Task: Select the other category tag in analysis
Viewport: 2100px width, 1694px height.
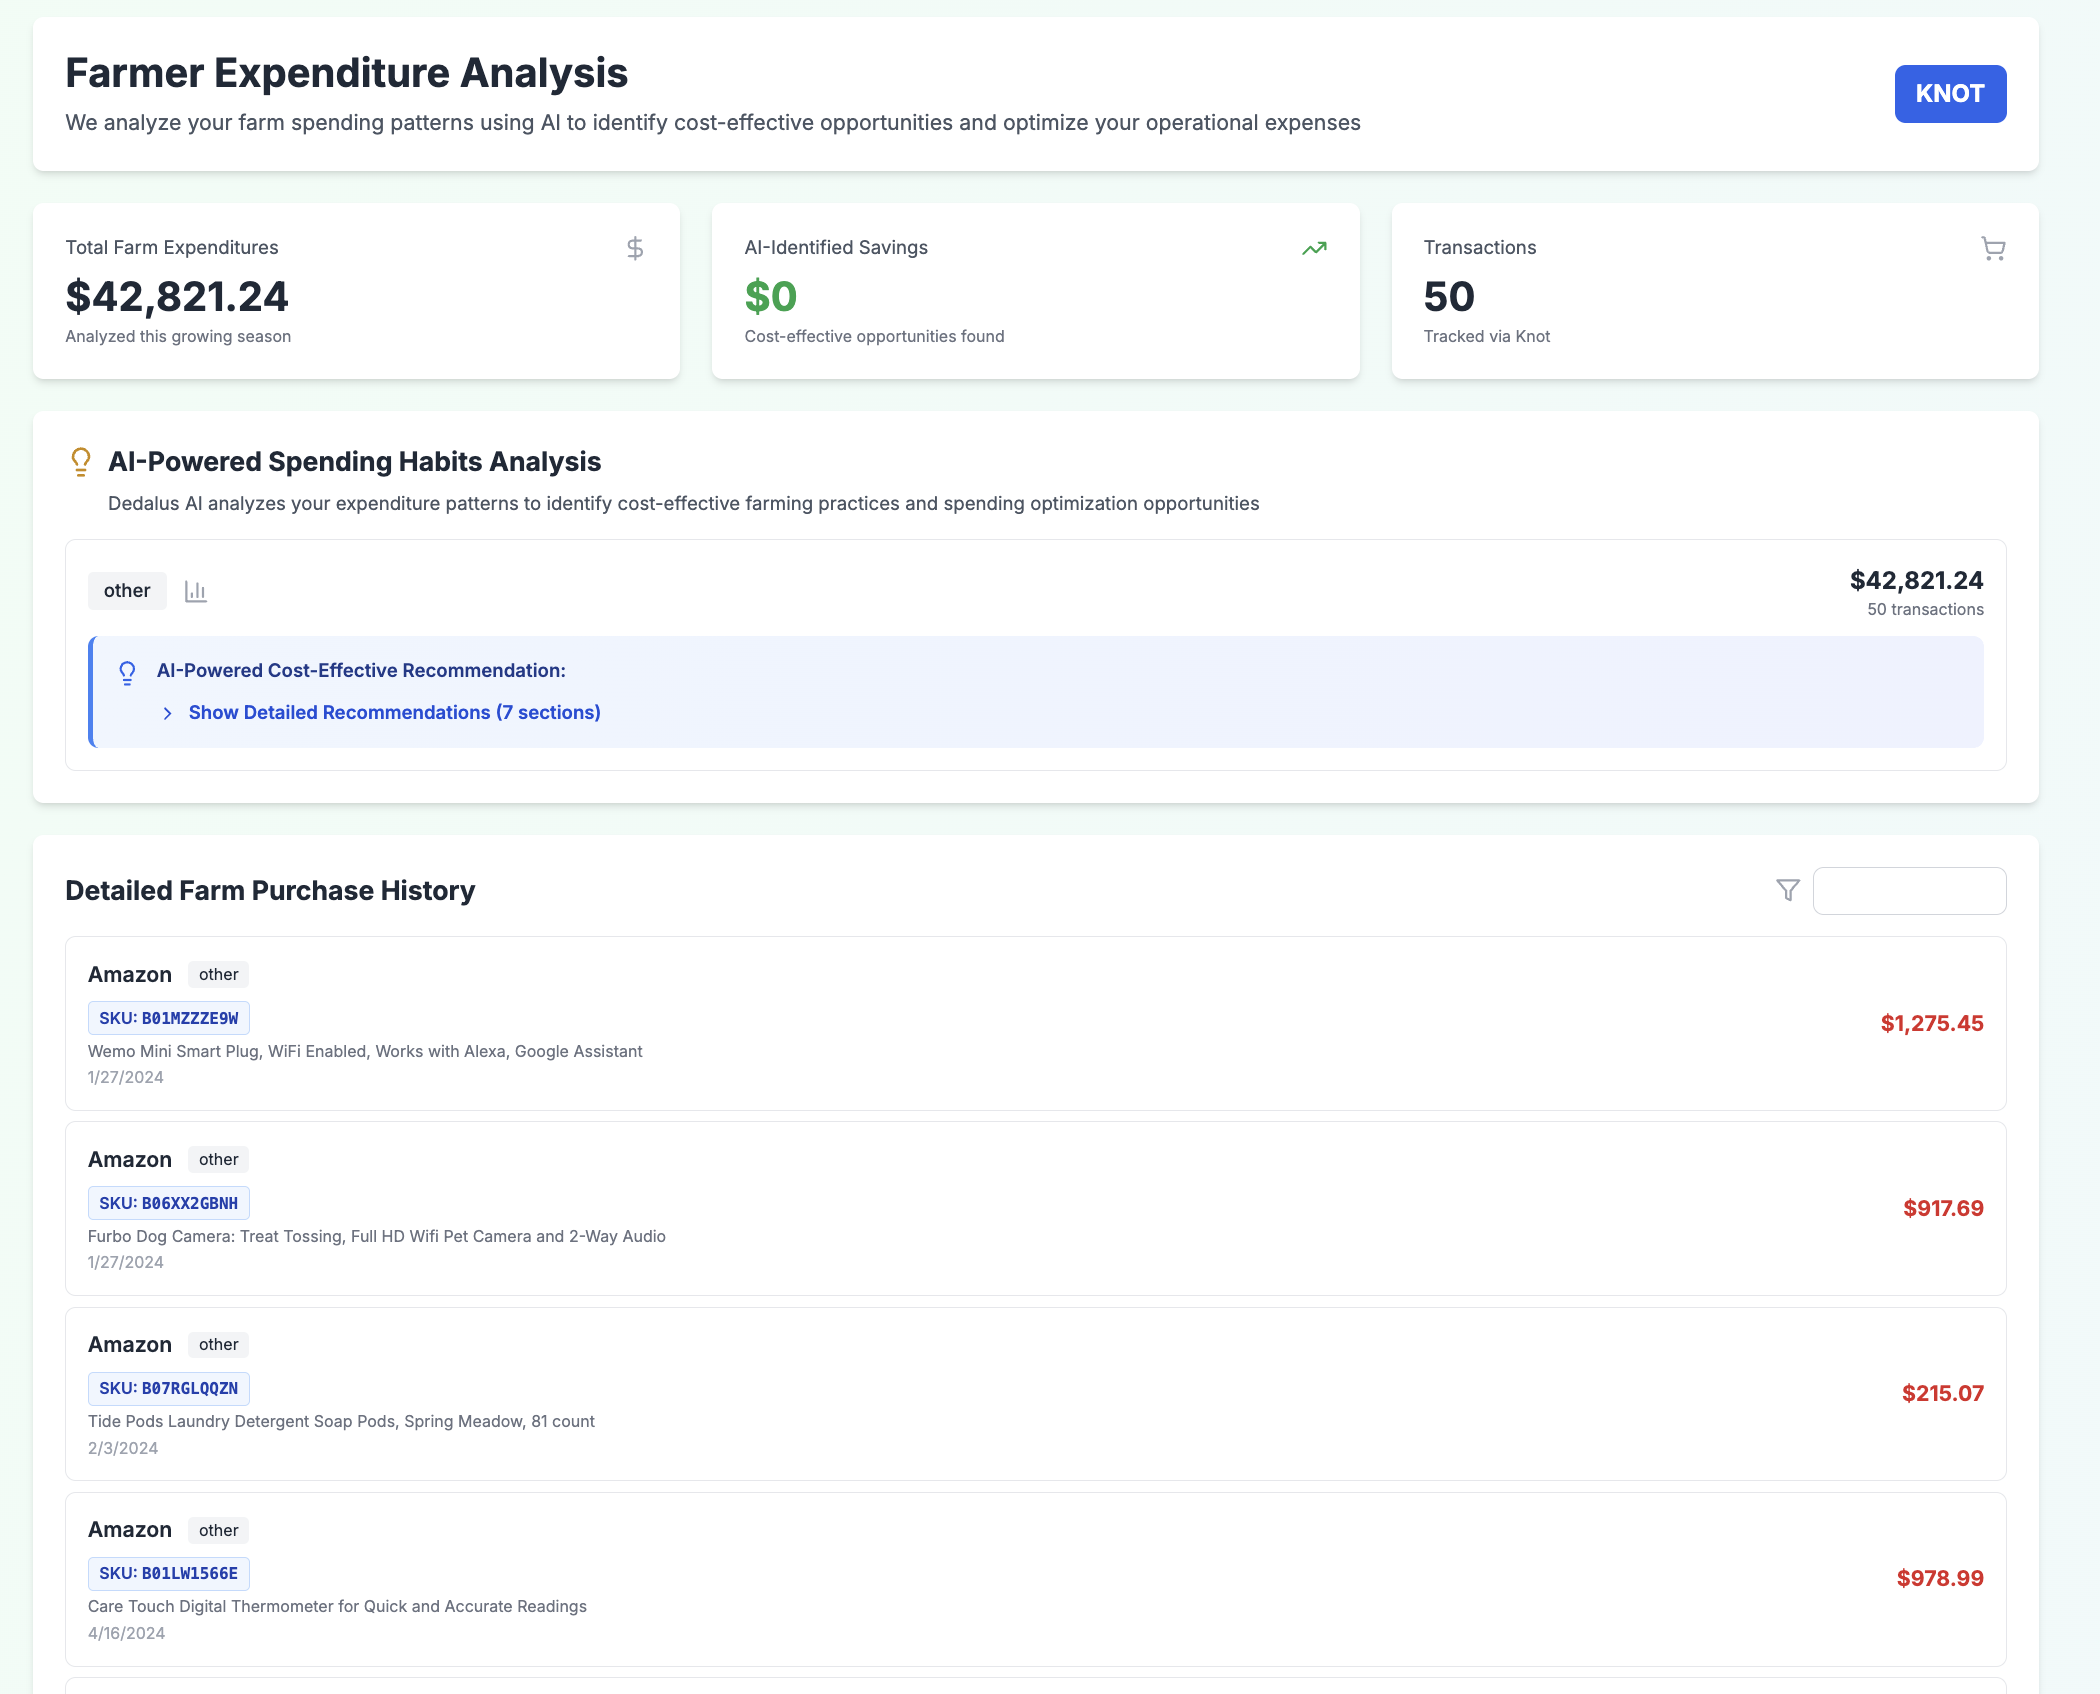Action: click(x=127, y=591)
